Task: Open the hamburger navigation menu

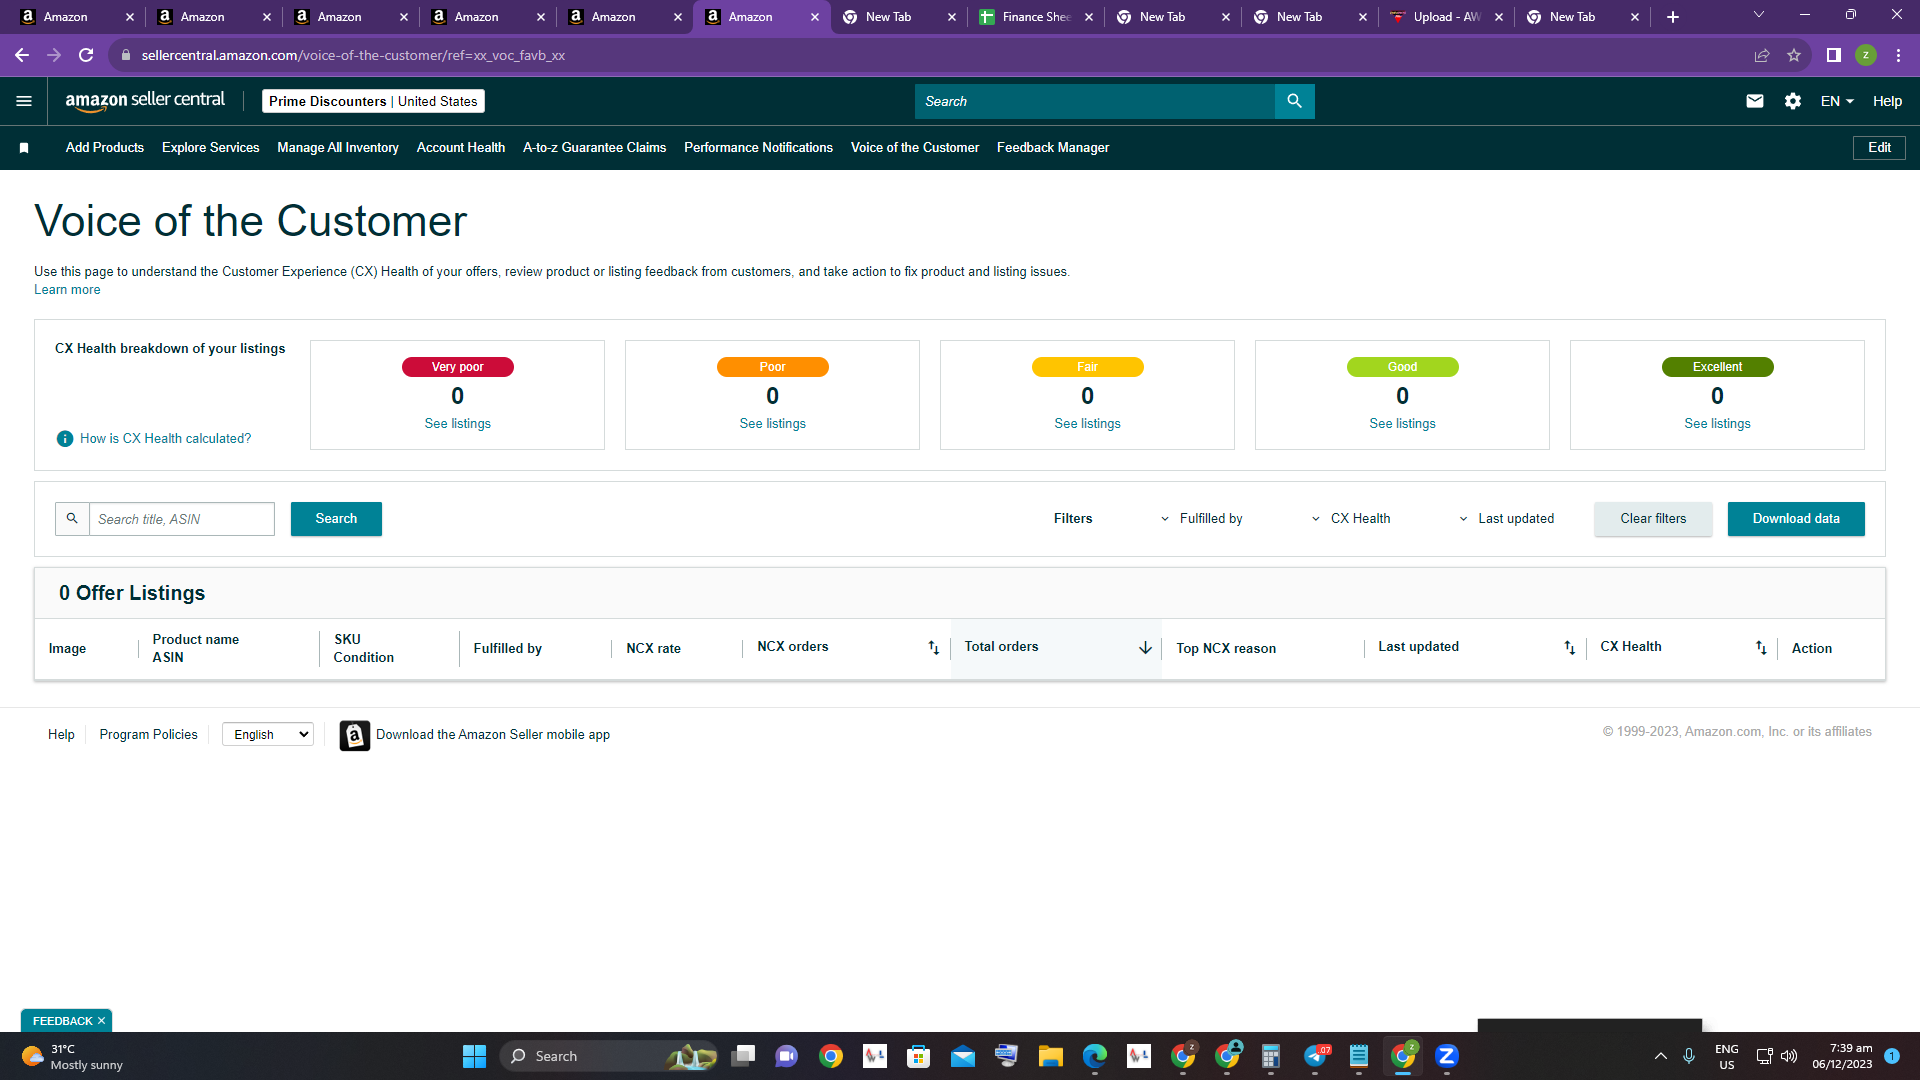Action: (24, 101)
